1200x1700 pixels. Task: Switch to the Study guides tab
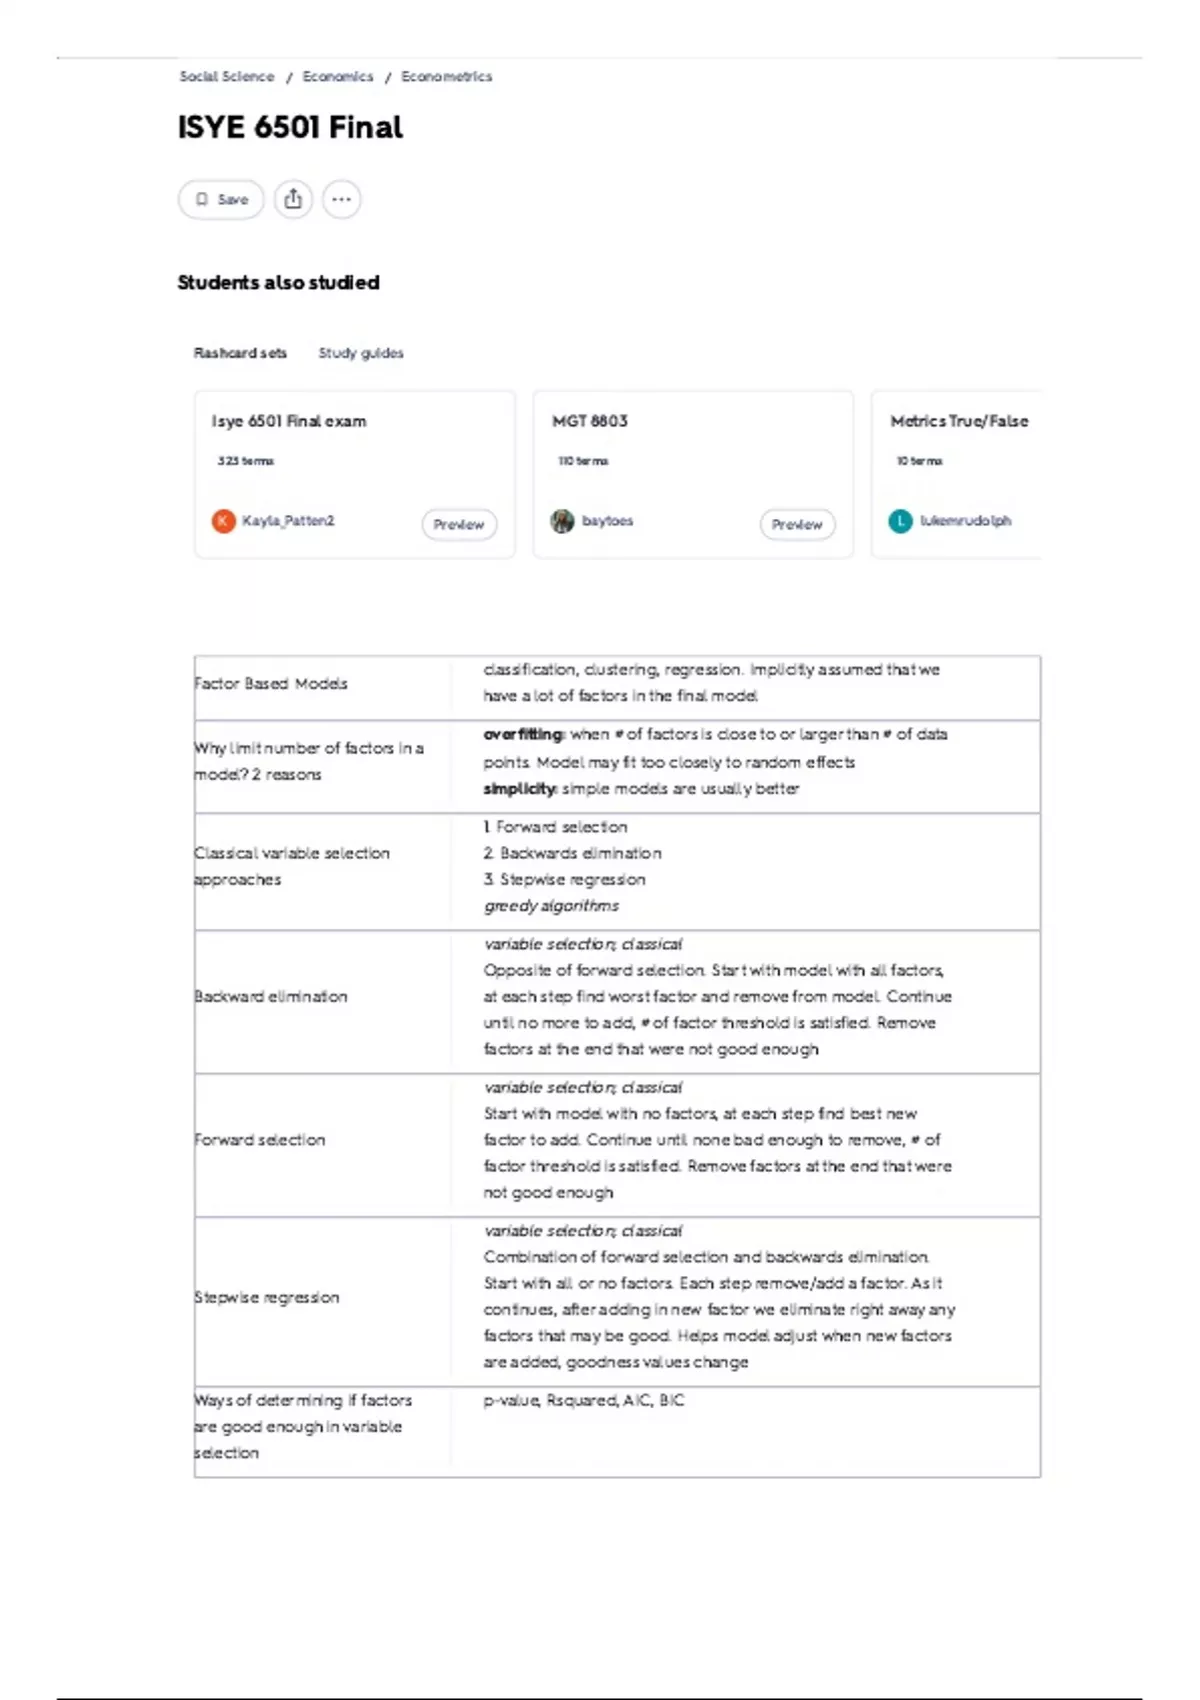point(361,353)
